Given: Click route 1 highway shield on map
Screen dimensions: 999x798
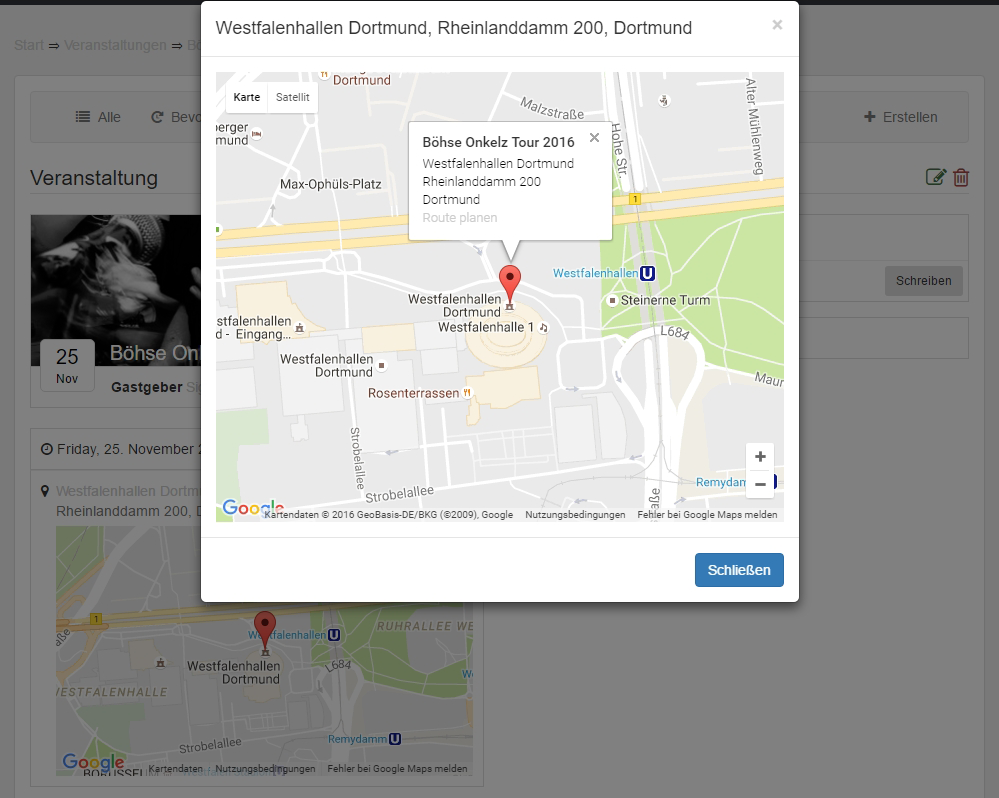Looking at the screenshot, I should coord(635,199).
